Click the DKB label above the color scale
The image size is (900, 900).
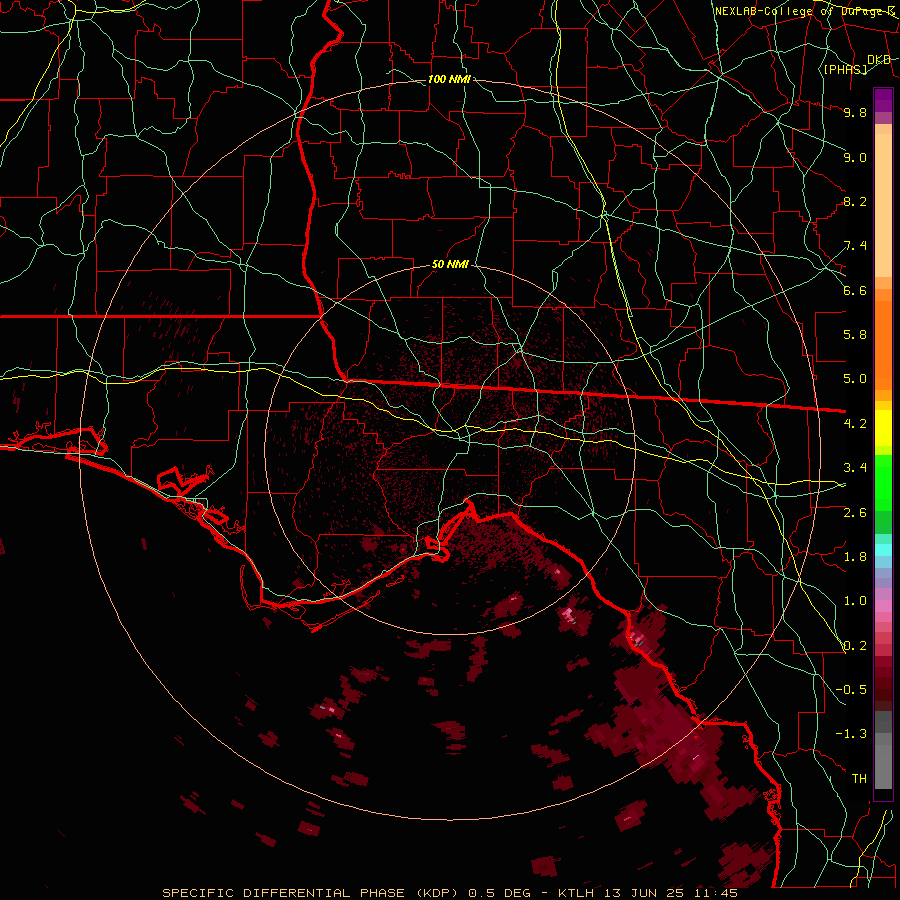pyautogui.click(x=879, y=60)
